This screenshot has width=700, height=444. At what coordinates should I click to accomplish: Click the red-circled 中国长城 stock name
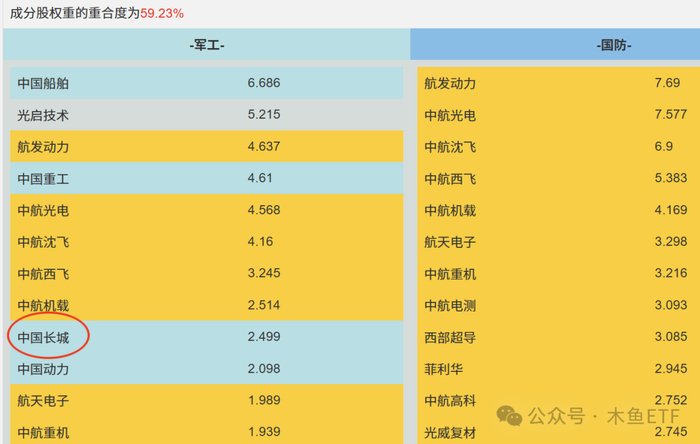click(x=43, y=338)
